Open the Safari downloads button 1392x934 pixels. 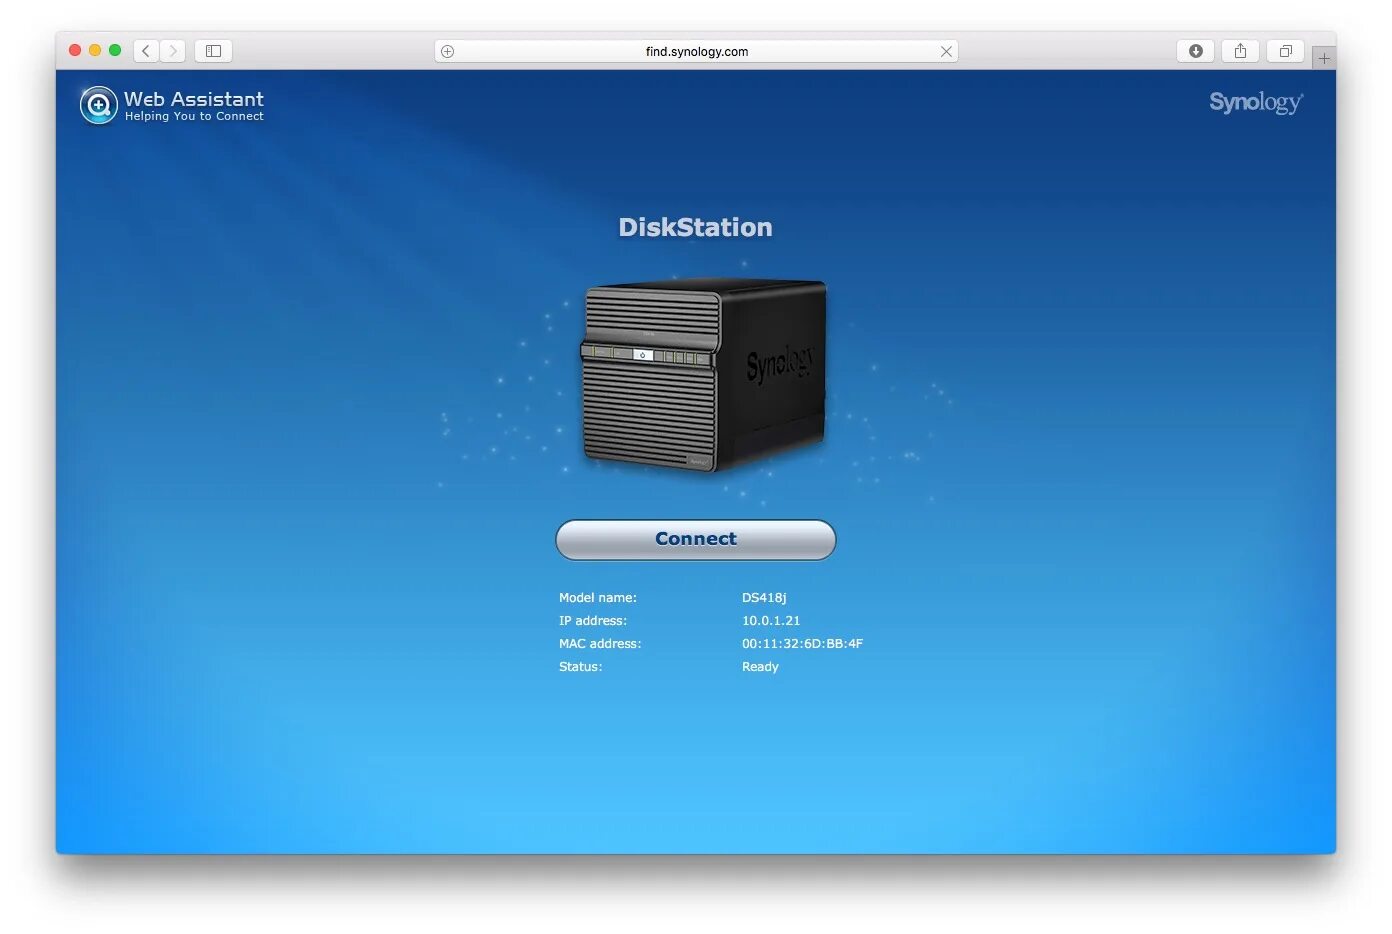pyautogui.click(x=1195, y=51)
